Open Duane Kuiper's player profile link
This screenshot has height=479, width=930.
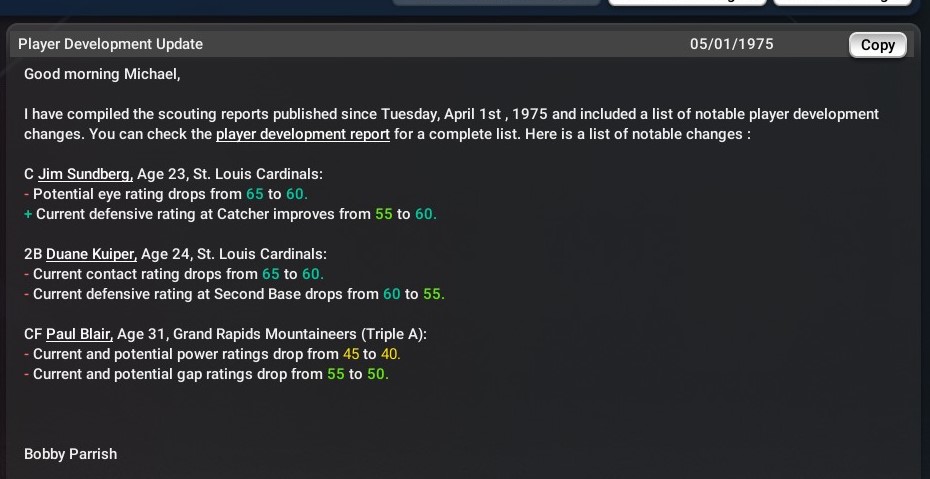tap(90, 254)
